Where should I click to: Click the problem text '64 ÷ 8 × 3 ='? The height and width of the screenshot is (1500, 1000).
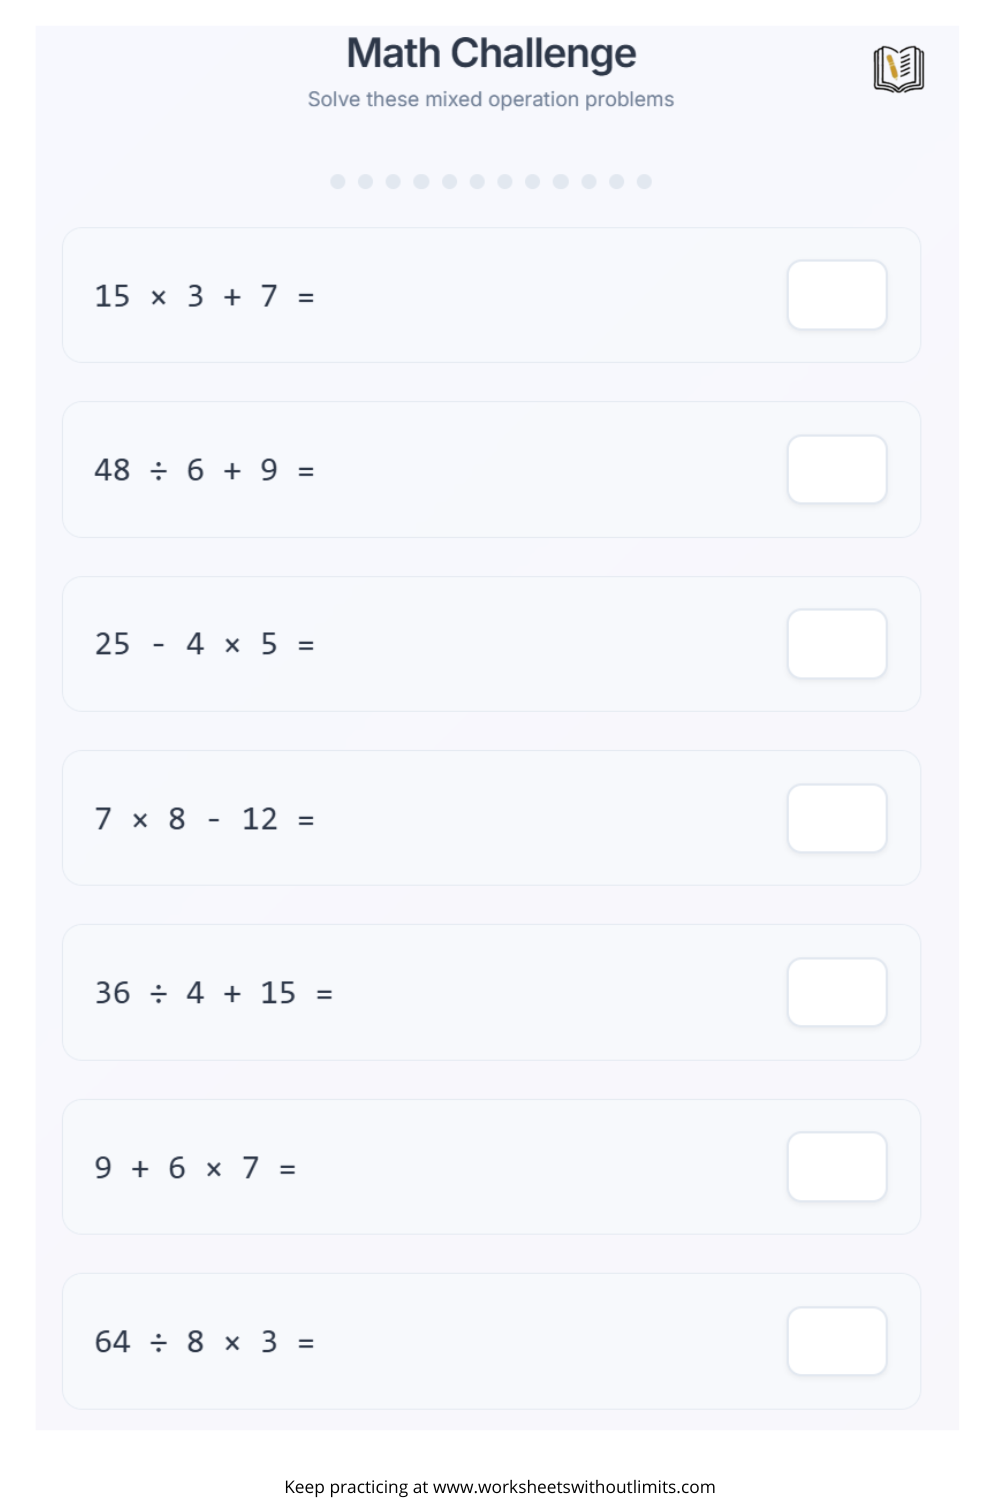204,1342
